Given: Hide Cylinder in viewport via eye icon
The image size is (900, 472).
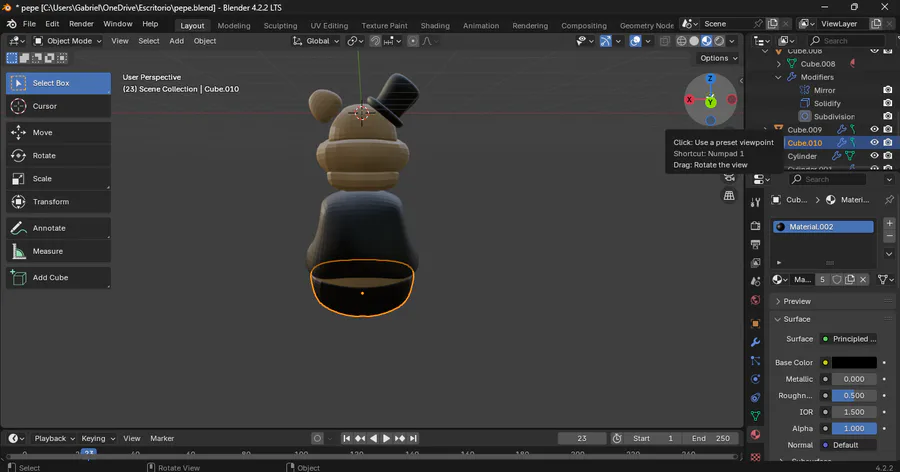Looking at the screenshot, I should tap(874, 156).
